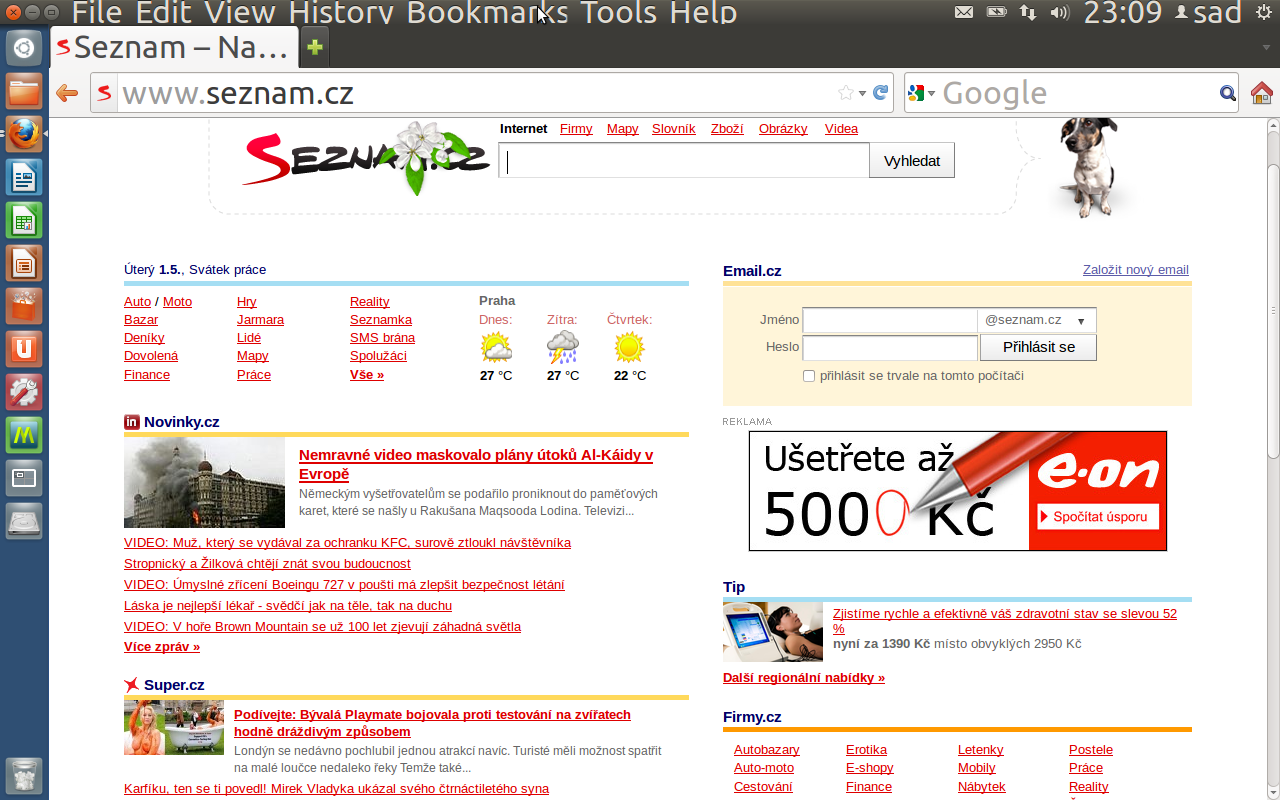Switch search to the Firmy tab
1280x800 pixels.
[x=576, y=129]
